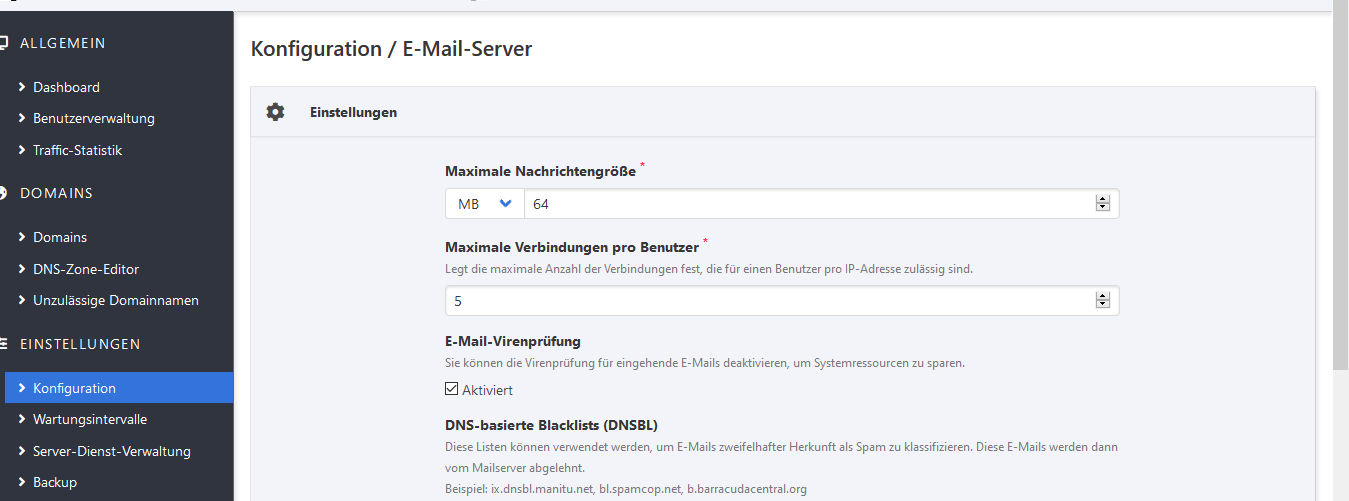Click the arrow icon before DNS-Zone-Editor
This screenshot has width=1349, height=501.
click(22, 269)
